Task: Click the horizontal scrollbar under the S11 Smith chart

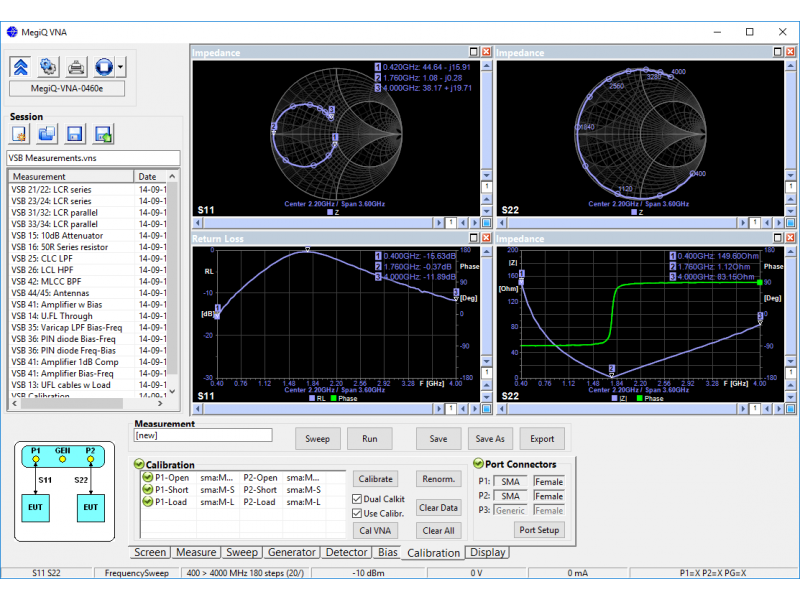Action: [318, 222]
